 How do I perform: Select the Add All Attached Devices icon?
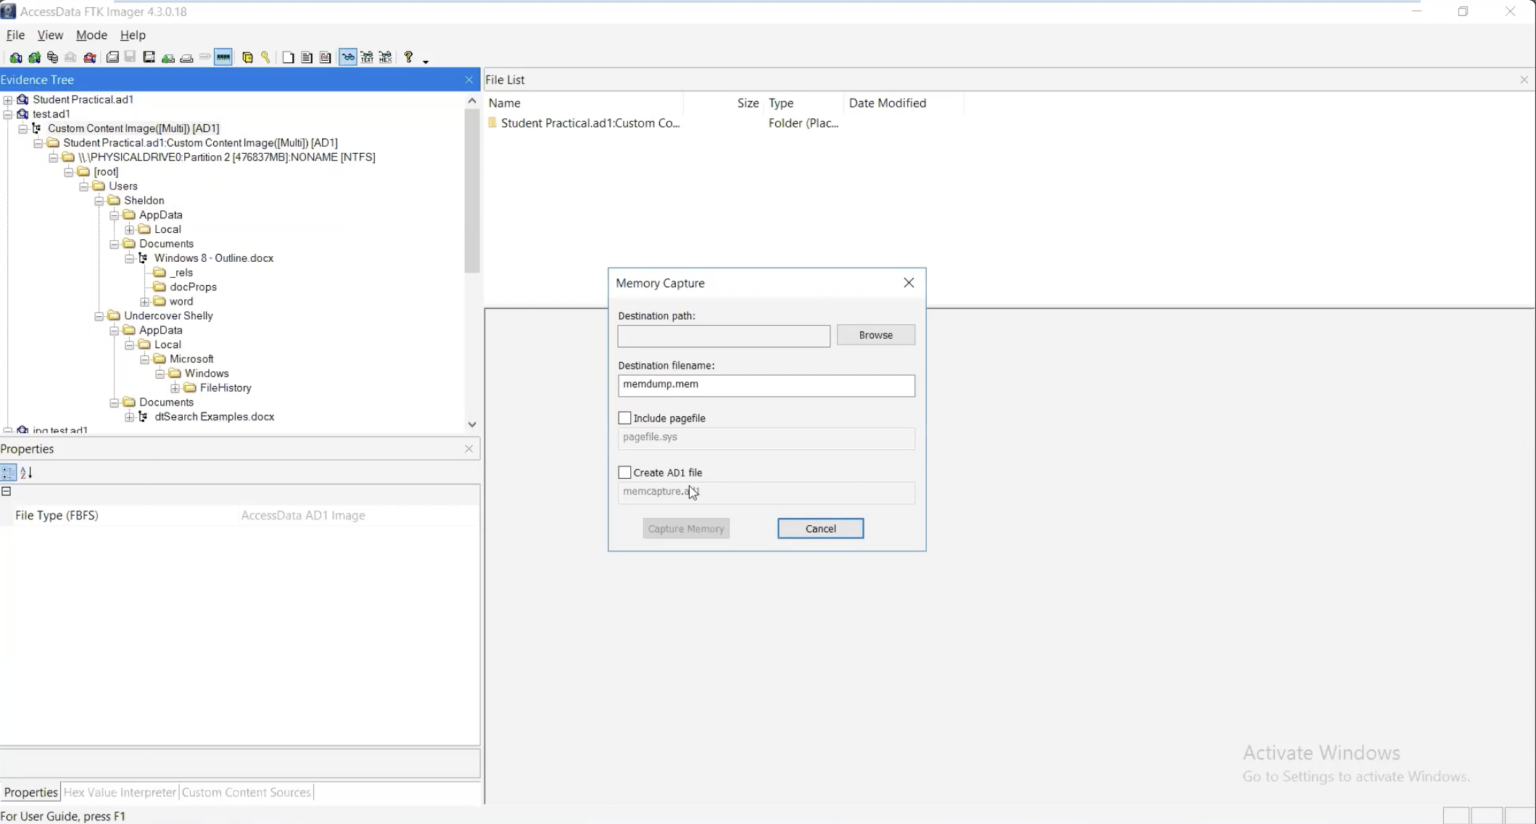[34, 57]
